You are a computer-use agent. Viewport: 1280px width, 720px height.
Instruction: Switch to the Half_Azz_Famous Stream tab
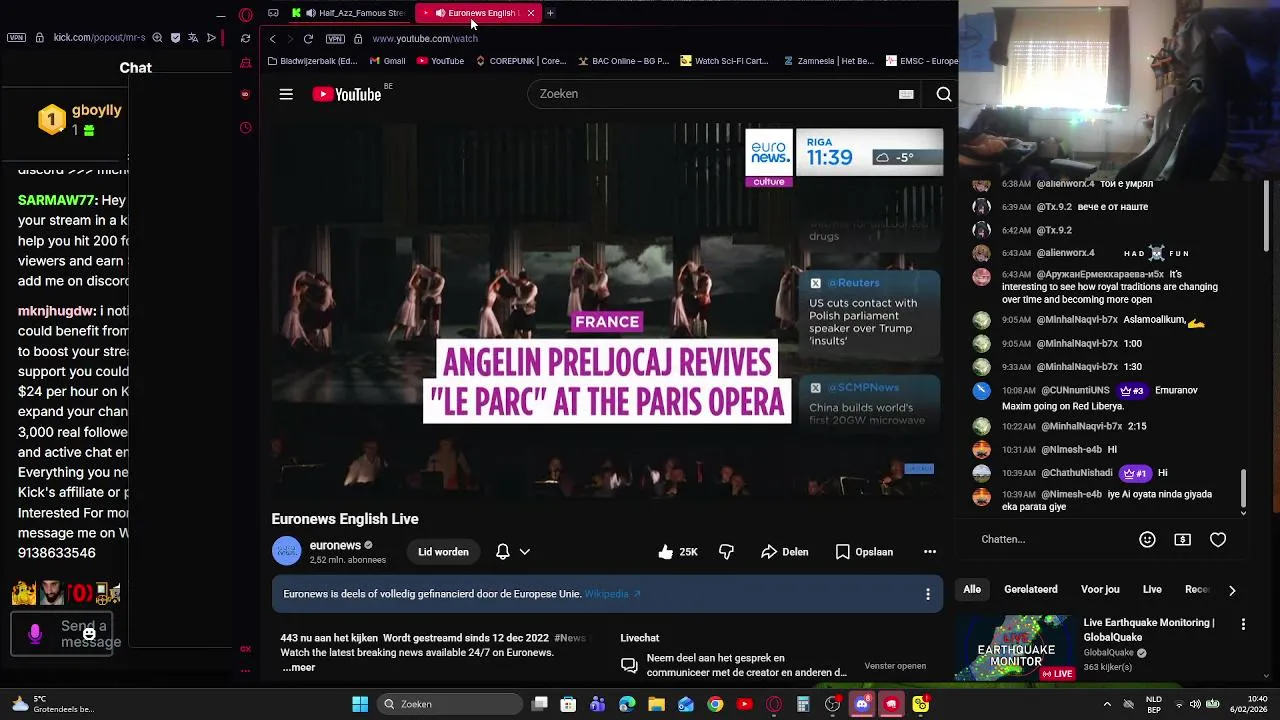click(x=349, y=13)
